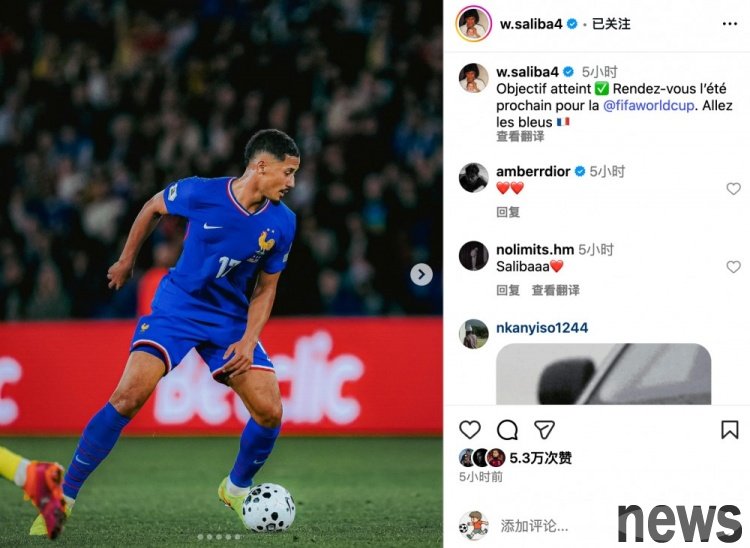
Task: Toggle the 已关注 following status
Action: [611, 24]
